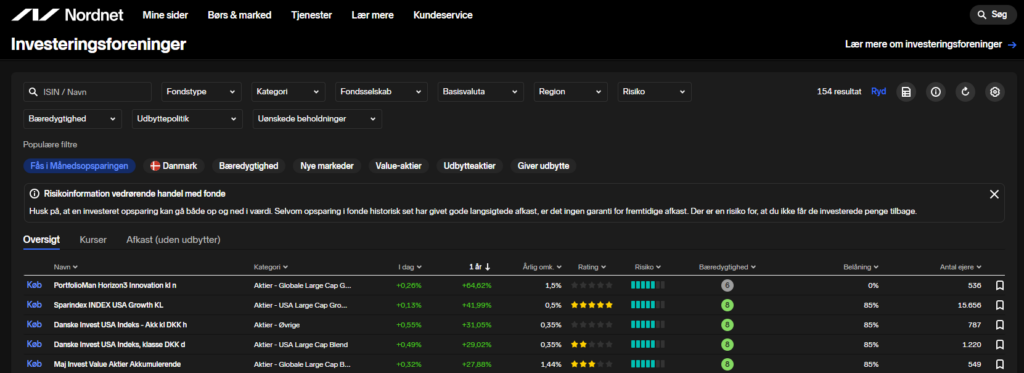Bookmark Danske Invest USA Indeks Akk fund
The height and width of the screenshot is (373, 1024).
click(x=999, y=325)
